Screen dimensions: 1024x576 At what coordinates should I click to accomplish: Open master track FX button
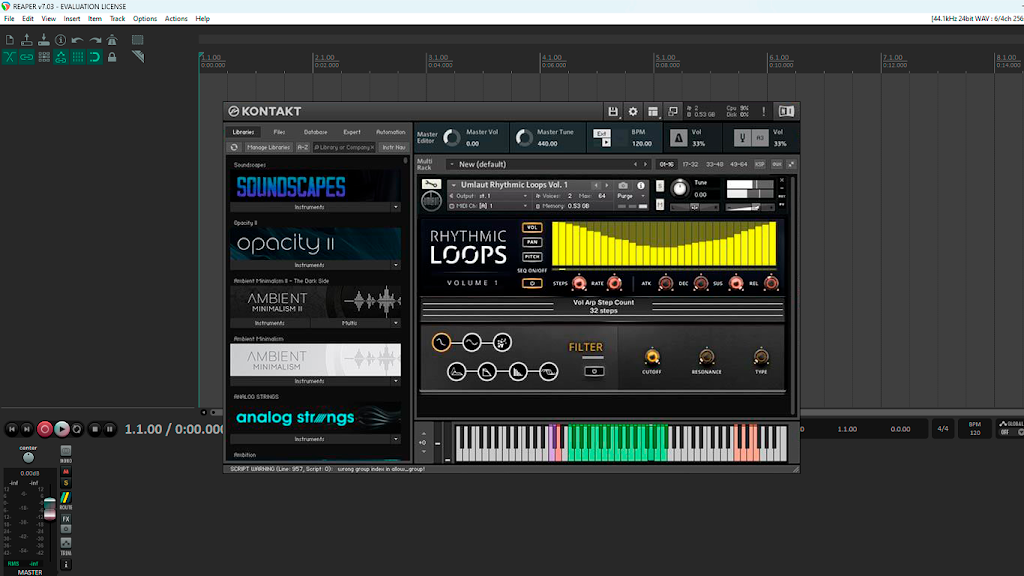click(66, 519)
